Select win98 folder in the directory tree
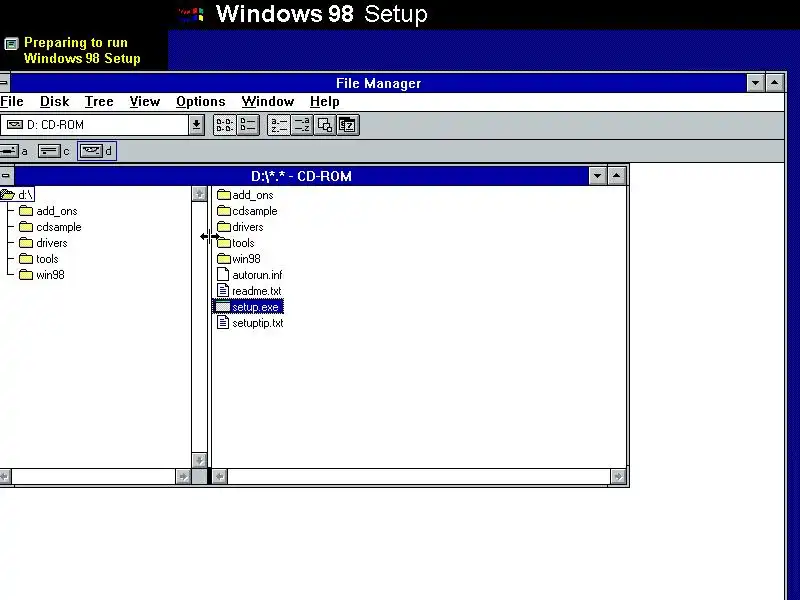This screenshot has width=800, height=600. point(42,275)
